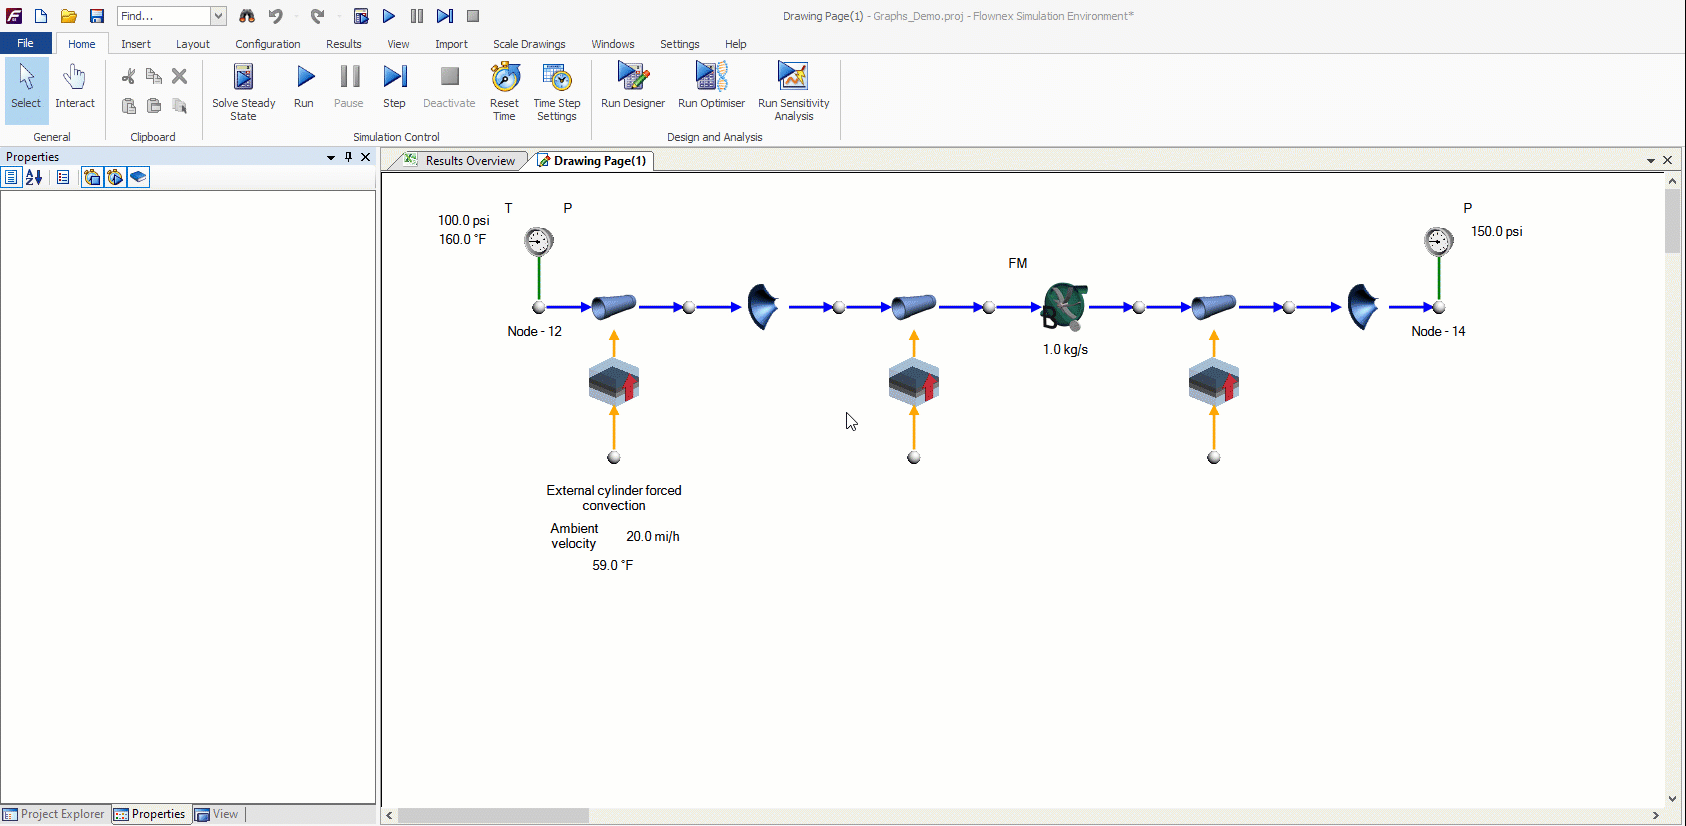
Task: Expand the Find box dropdown arrow
Action: point(218,16)
